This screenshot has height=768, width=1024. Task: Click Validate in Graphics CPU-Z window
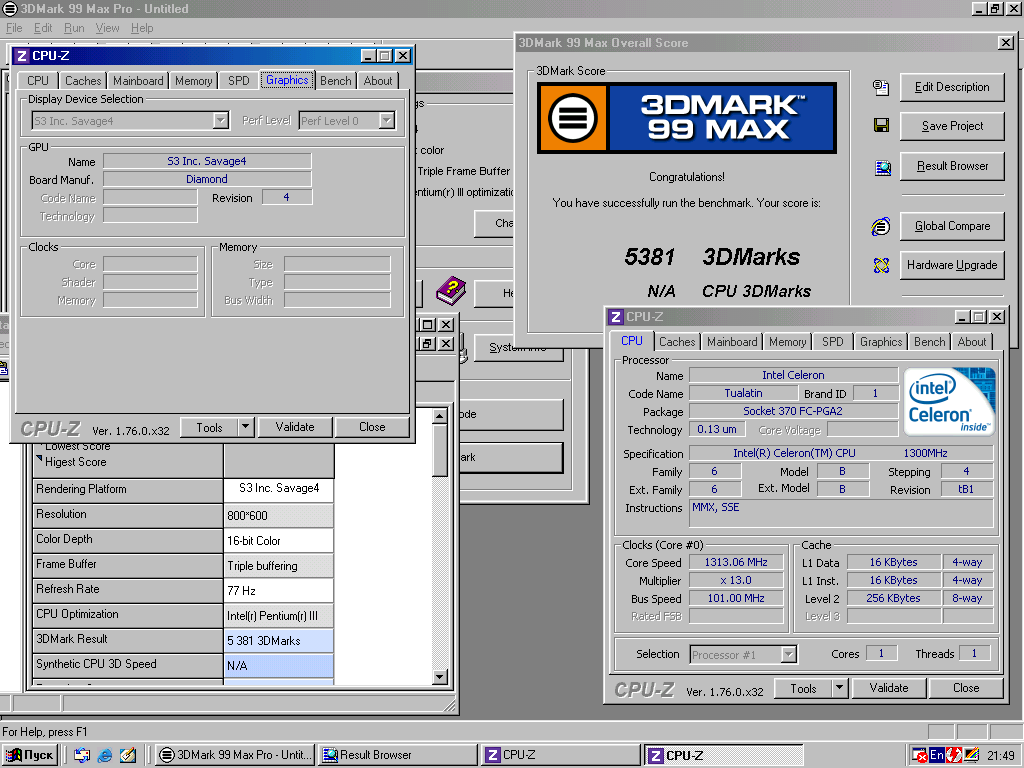(295, 427)
